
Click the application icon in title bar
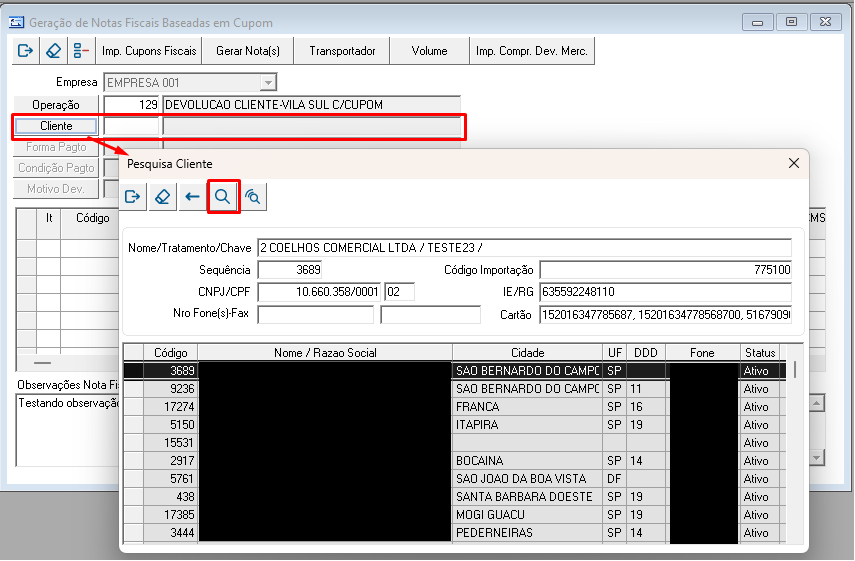[x=17, y=22]
